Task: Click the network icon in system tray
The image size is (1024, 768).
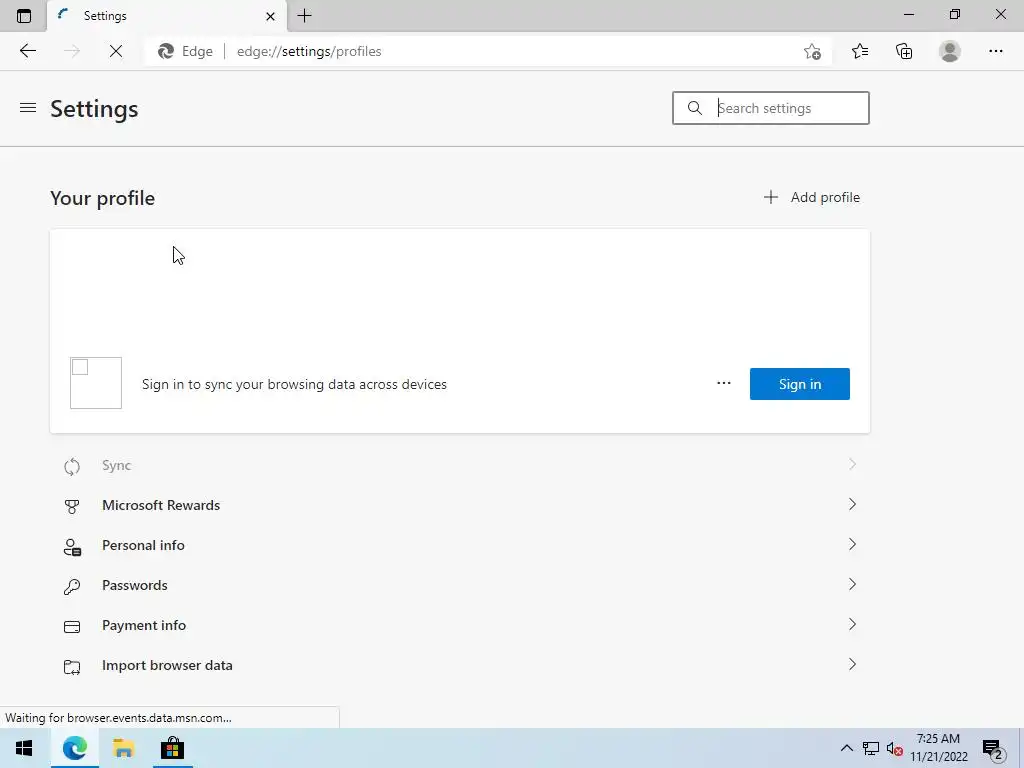Action: (x=871, y=748)
